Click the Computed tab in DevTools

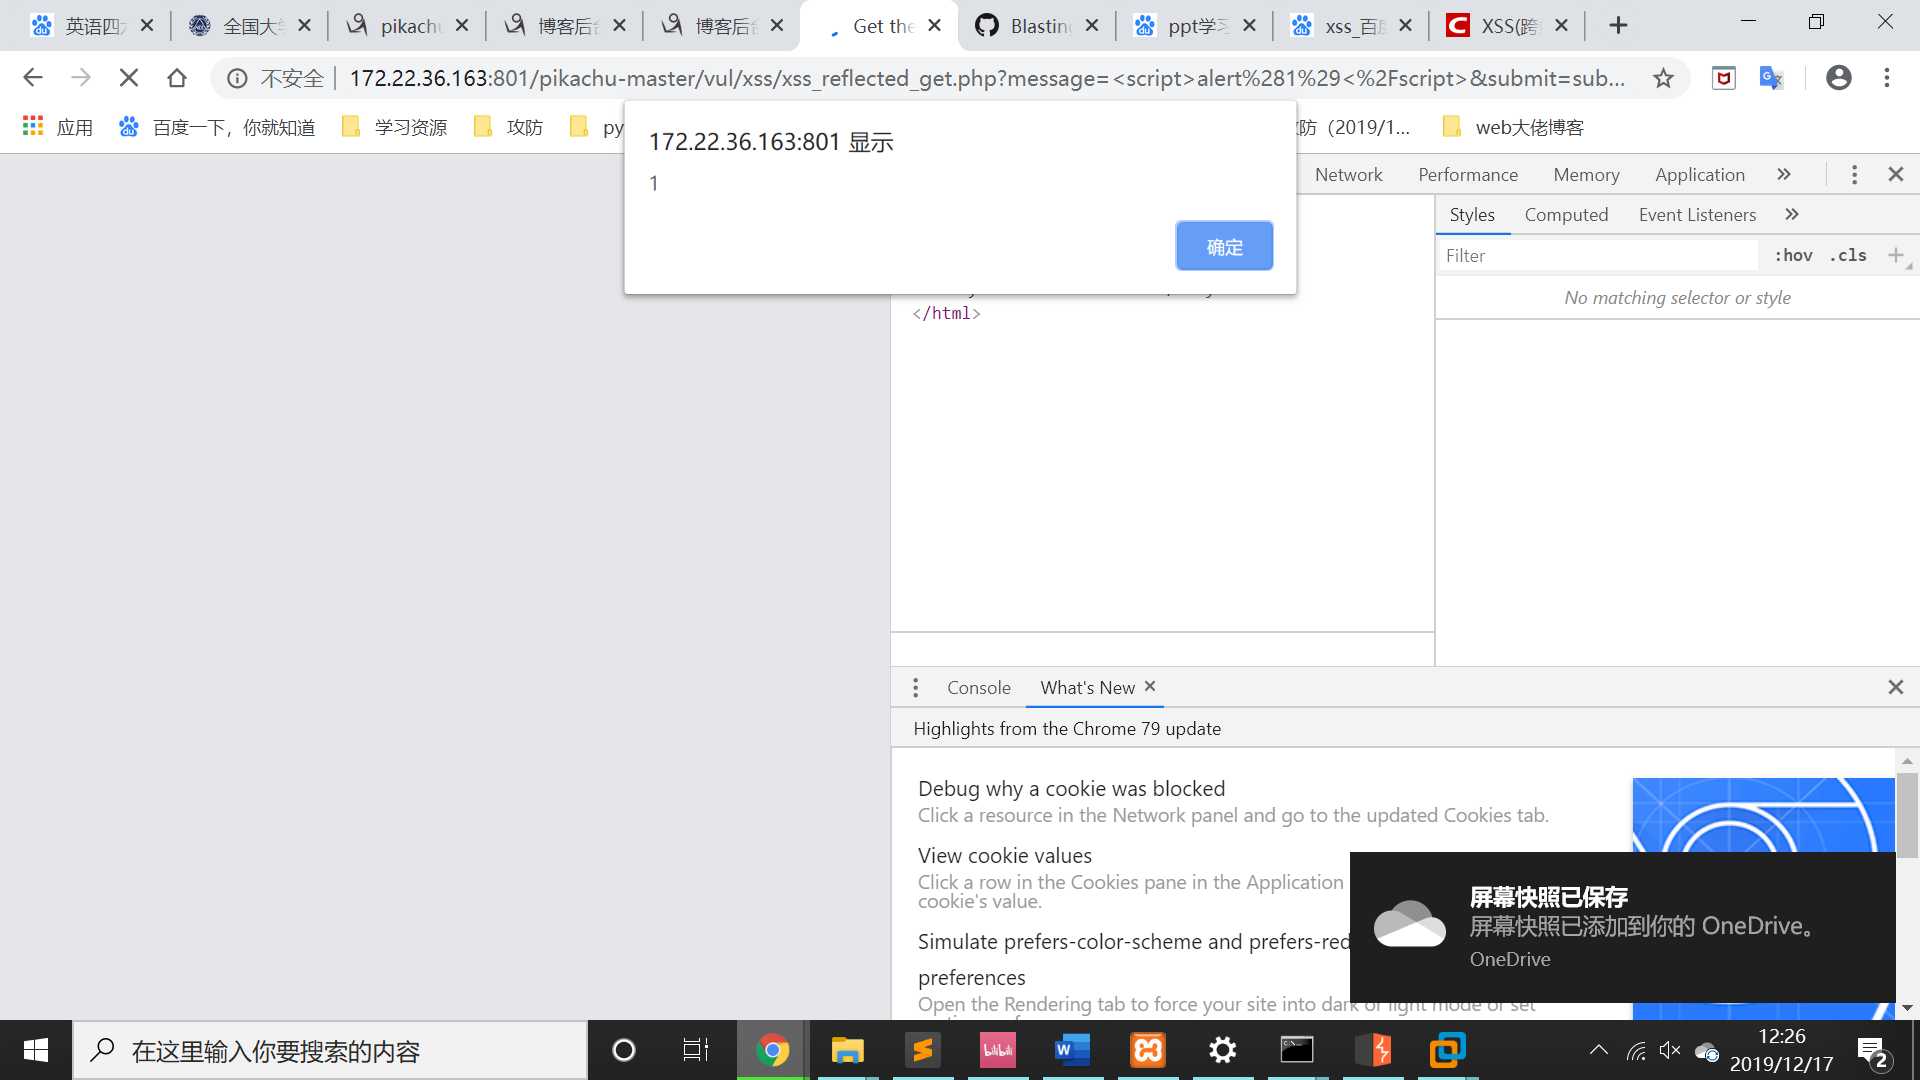(x=1567, y=214)
